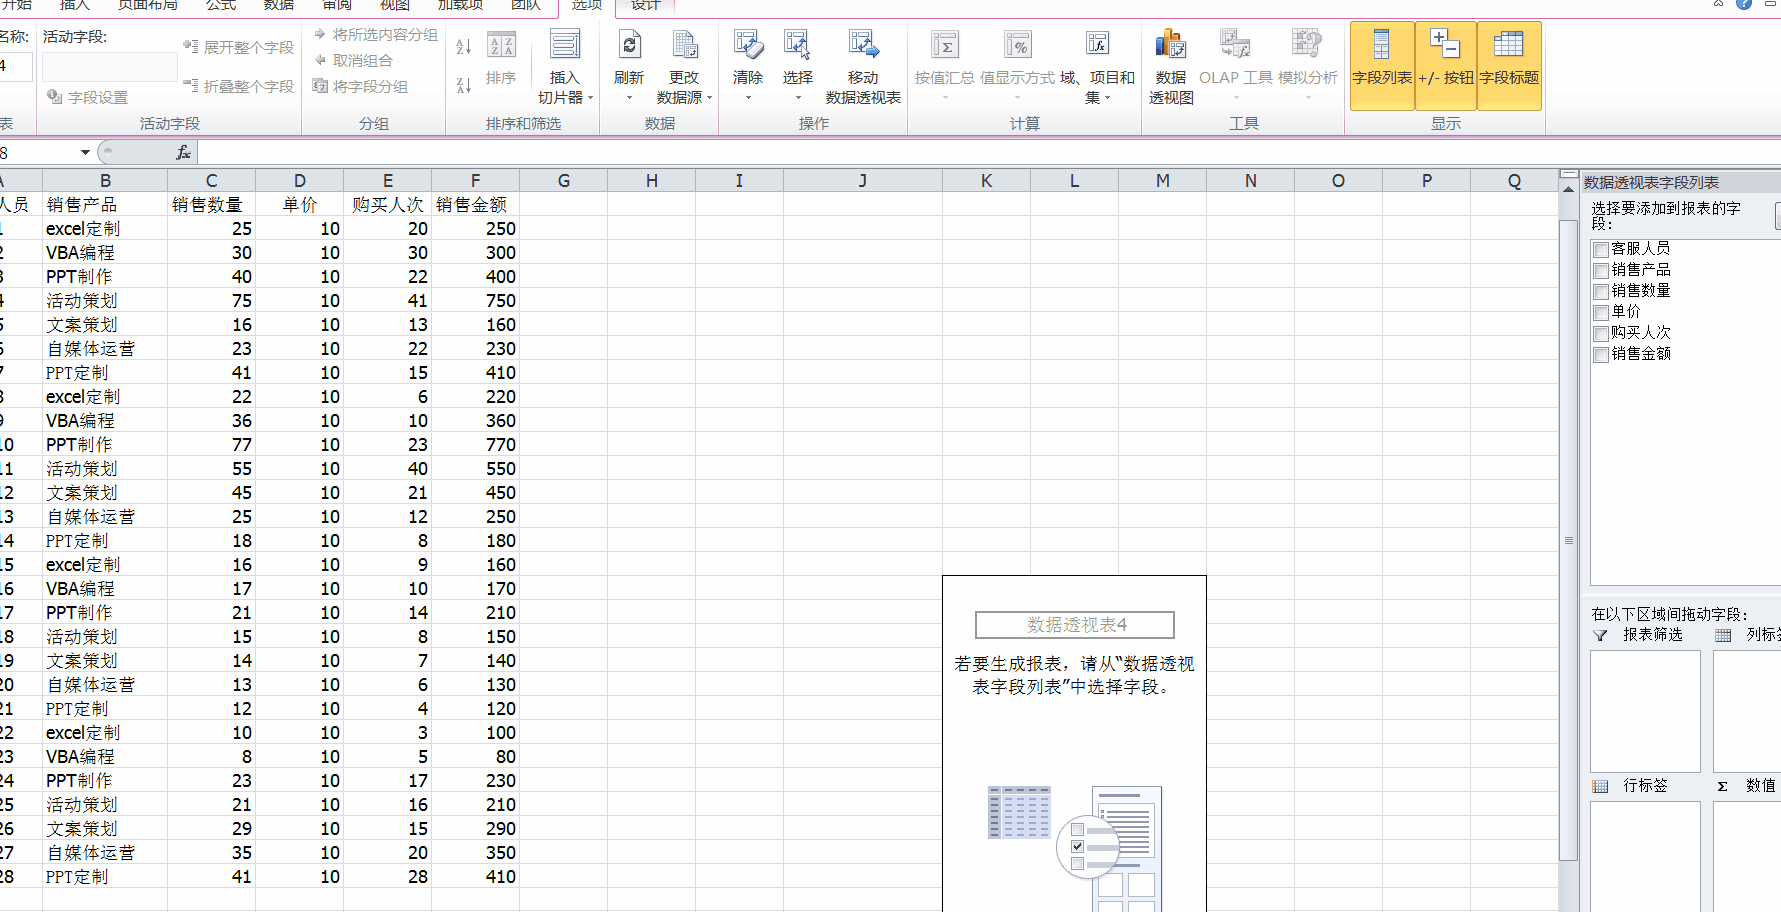This screenshot has width=1781, height=912.
Task: Click the Insert Slicer (插入切片器) icon
Action: click(x=565, y=46)
